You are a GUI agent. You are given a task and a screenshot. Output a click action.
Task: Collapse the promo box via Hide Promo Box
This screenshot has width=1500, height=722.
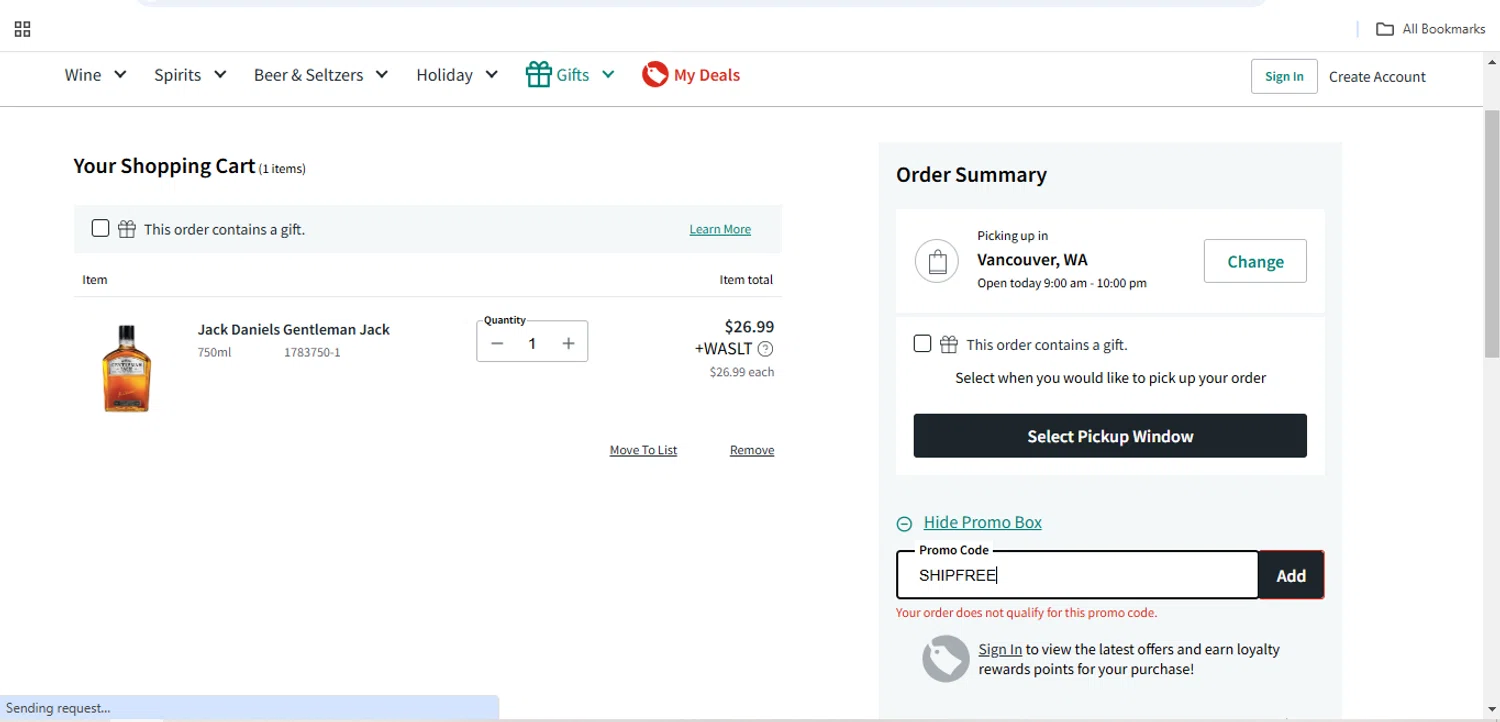tap(983, 522)
